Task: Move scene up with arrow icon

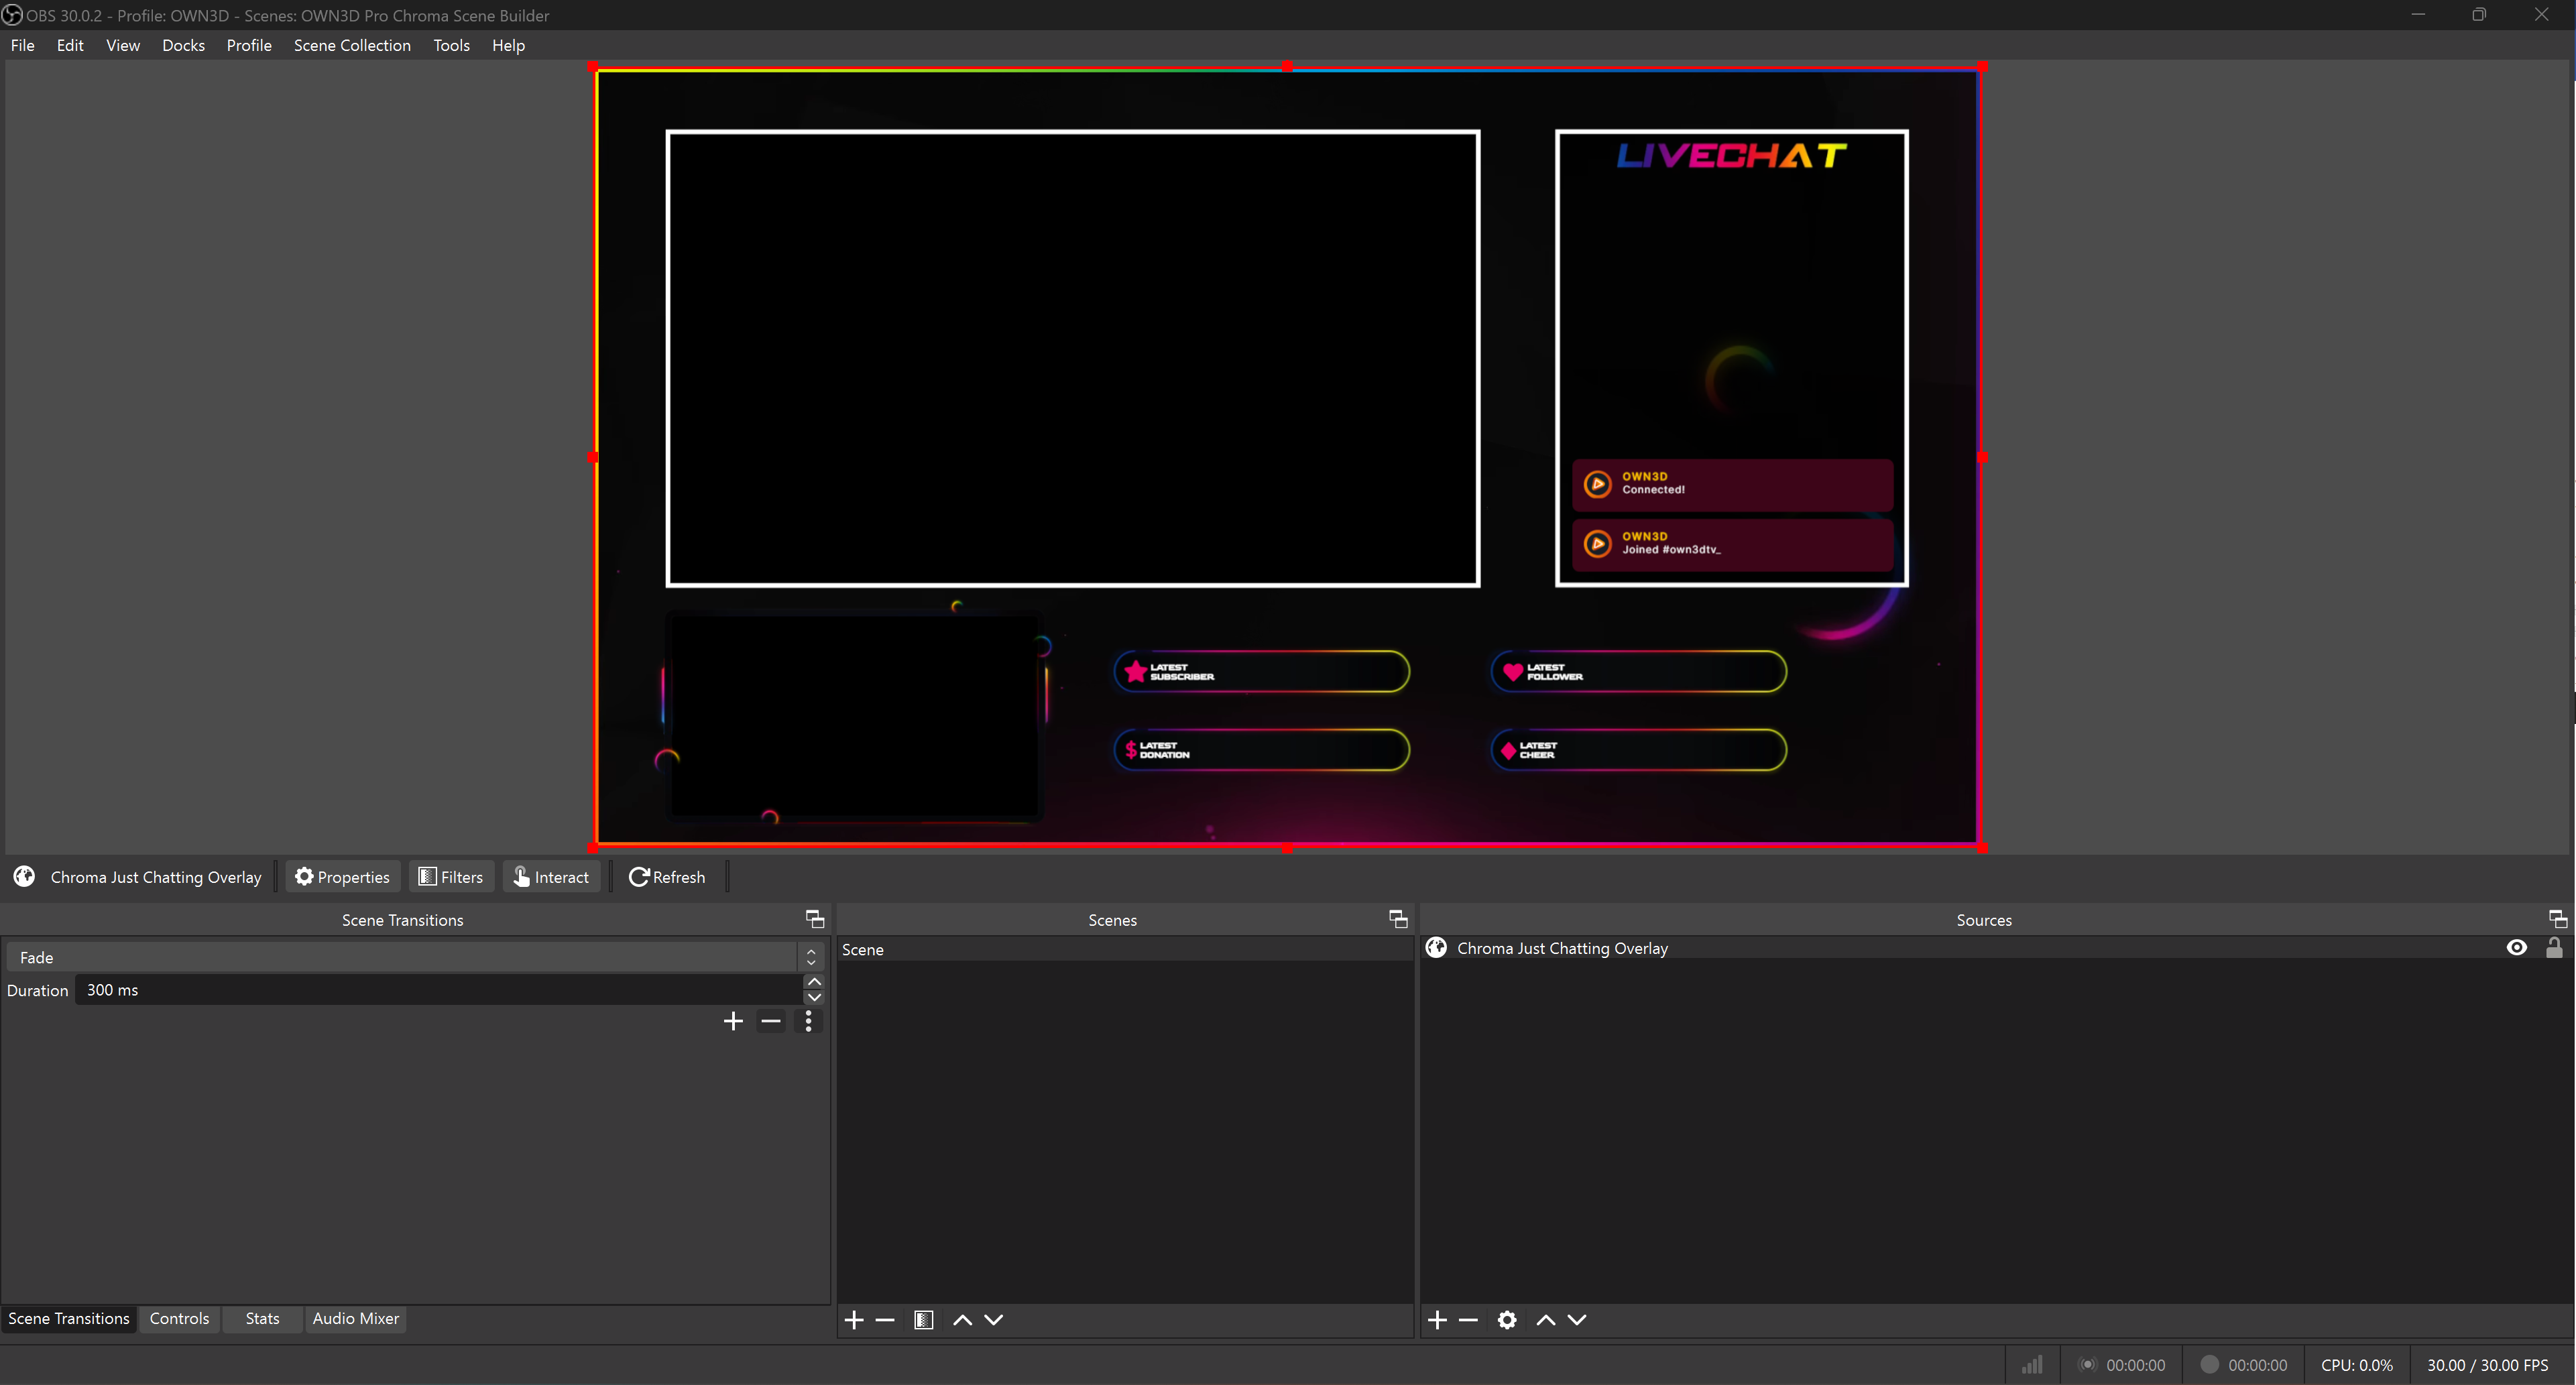Action: tap(962, 1320)
